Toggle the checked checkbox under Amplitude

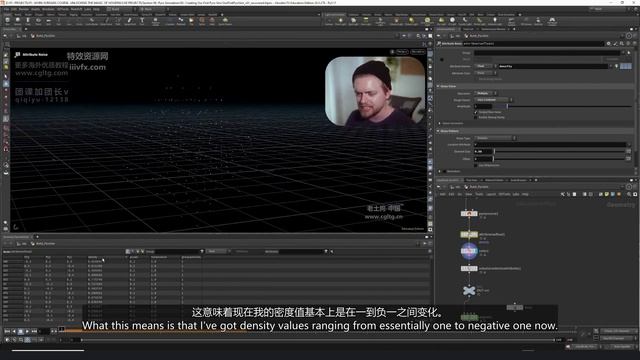tap(476, 112)
